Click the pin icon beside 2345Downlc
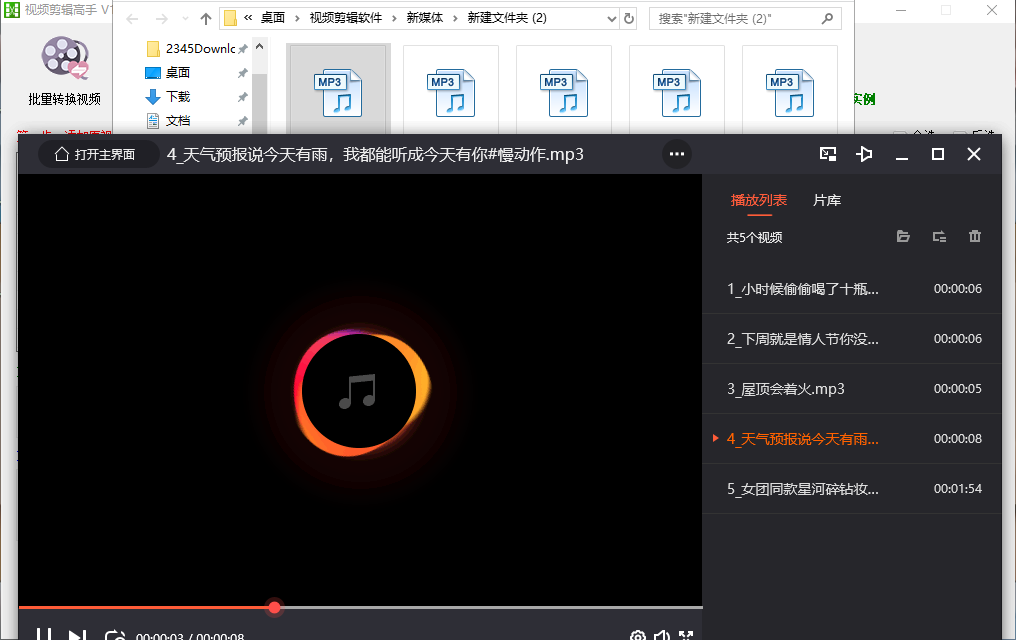The width and height of the screenshot is (1016, 640). (x=242, y=49)
